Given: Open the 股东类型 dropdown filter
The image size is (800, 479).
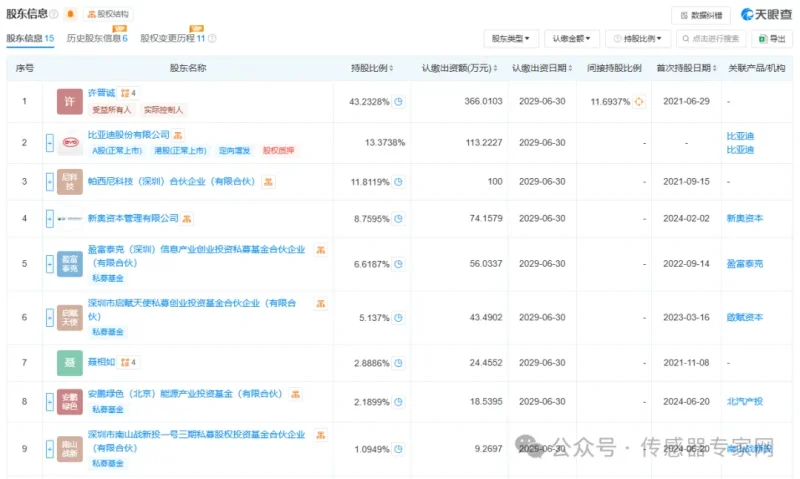Looking at the screenshot, I should (511, 39).
